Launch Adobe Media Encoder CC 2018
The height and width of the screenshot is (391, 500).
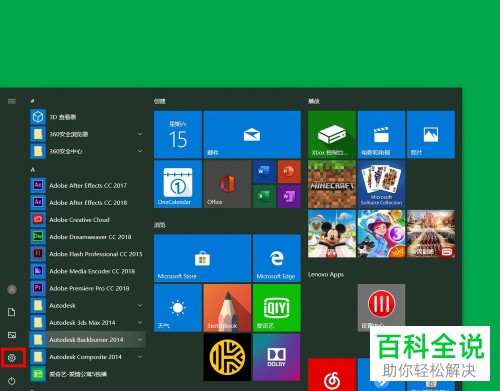tap(88, 271)
